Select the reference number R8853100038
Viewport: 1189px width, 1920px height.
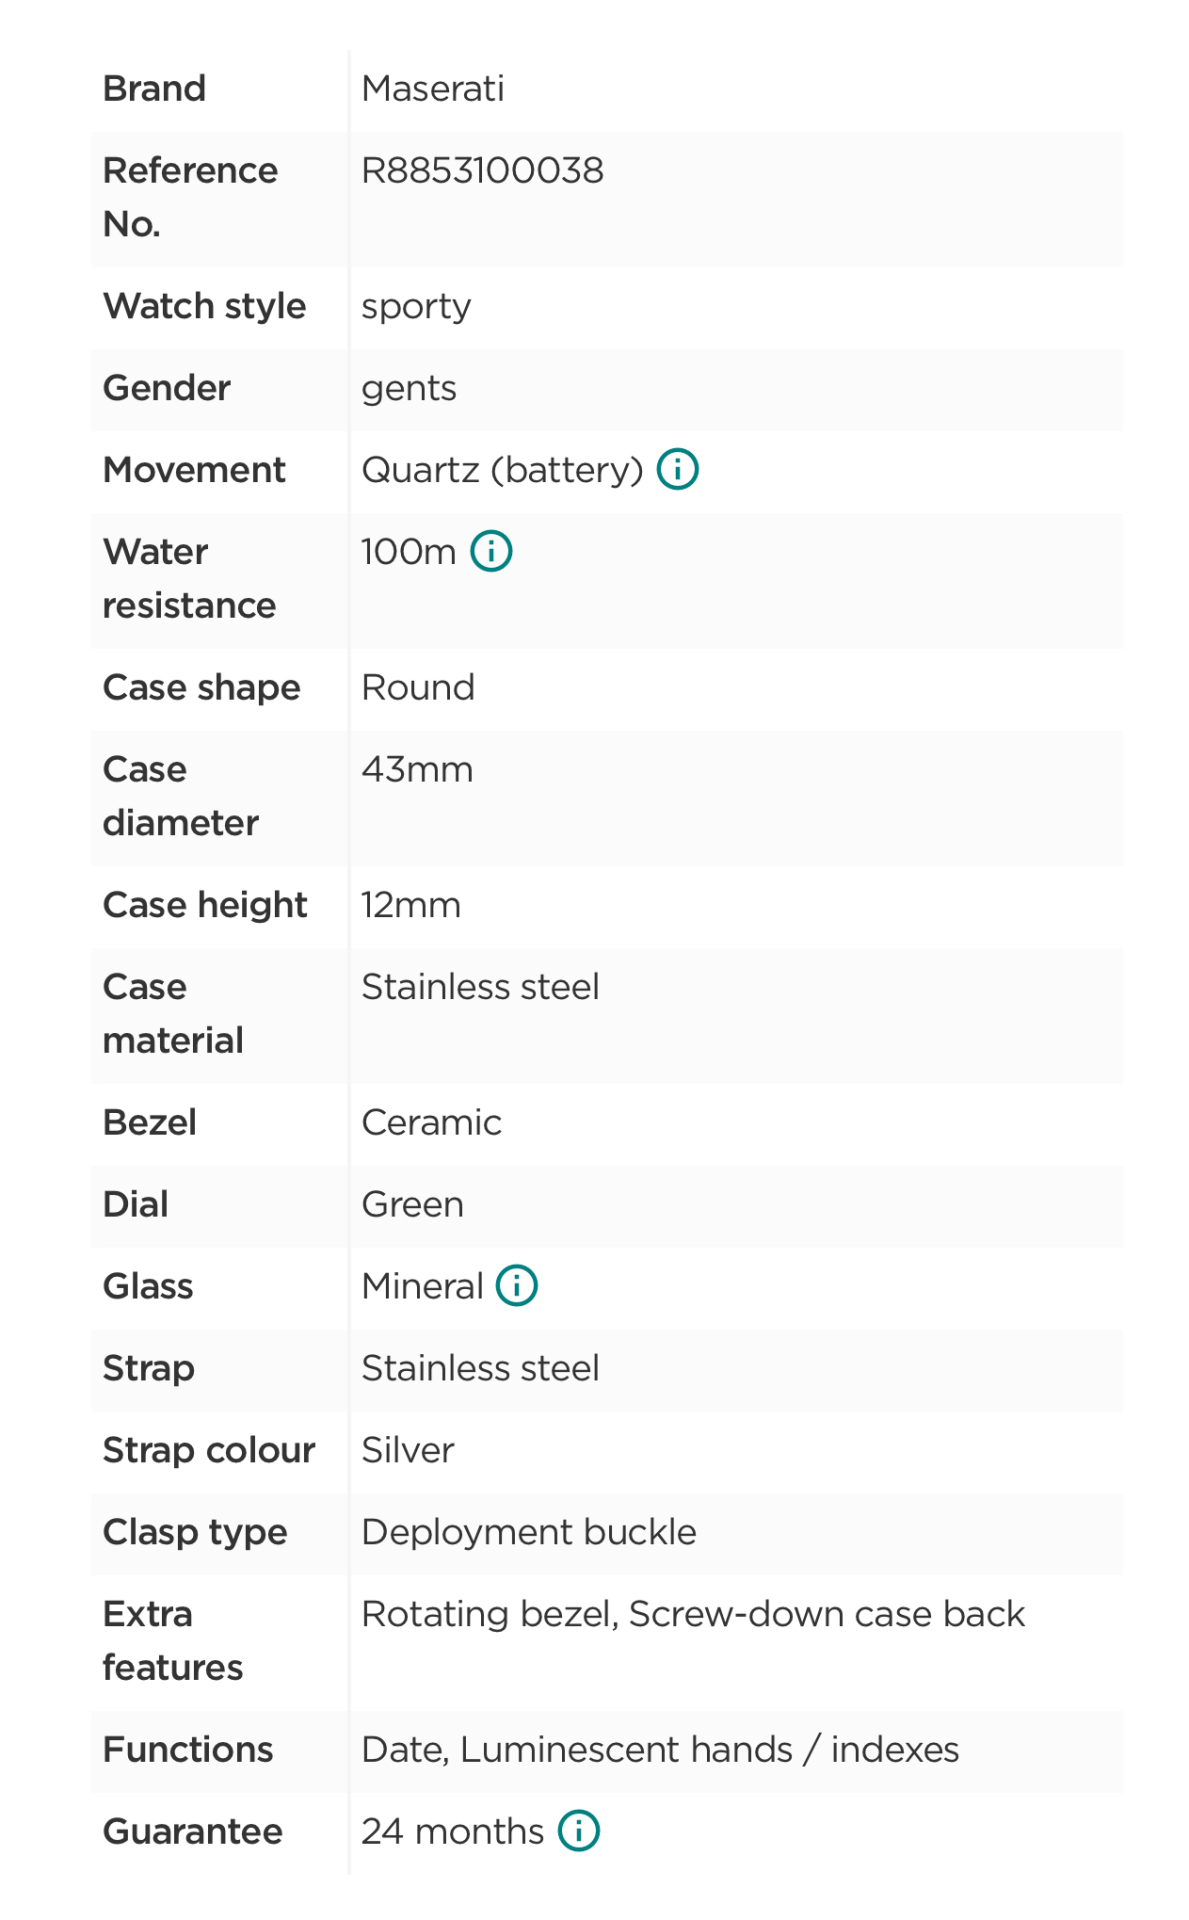point(482,171)
